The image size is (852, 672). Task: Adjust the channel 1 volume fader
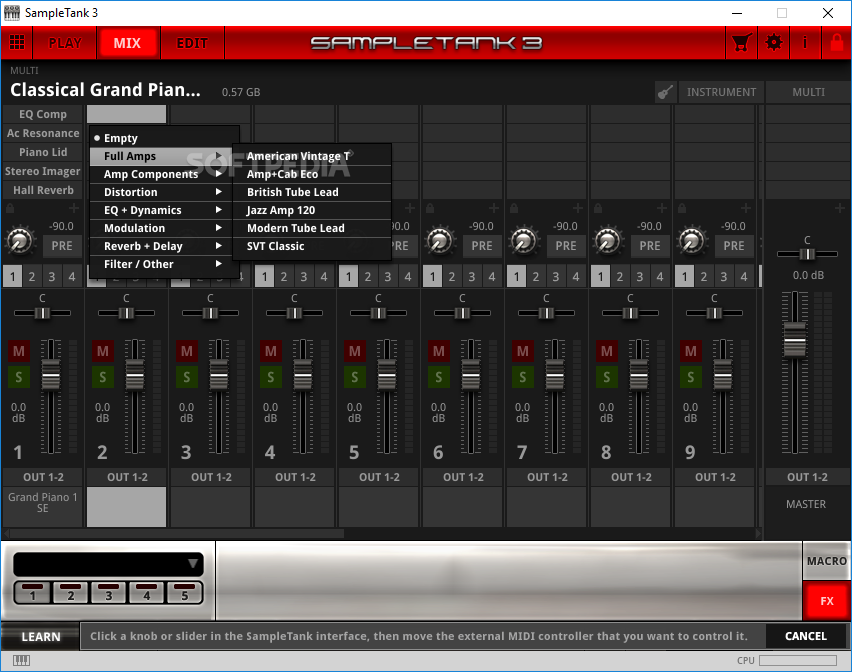click(x=51, y=375)
